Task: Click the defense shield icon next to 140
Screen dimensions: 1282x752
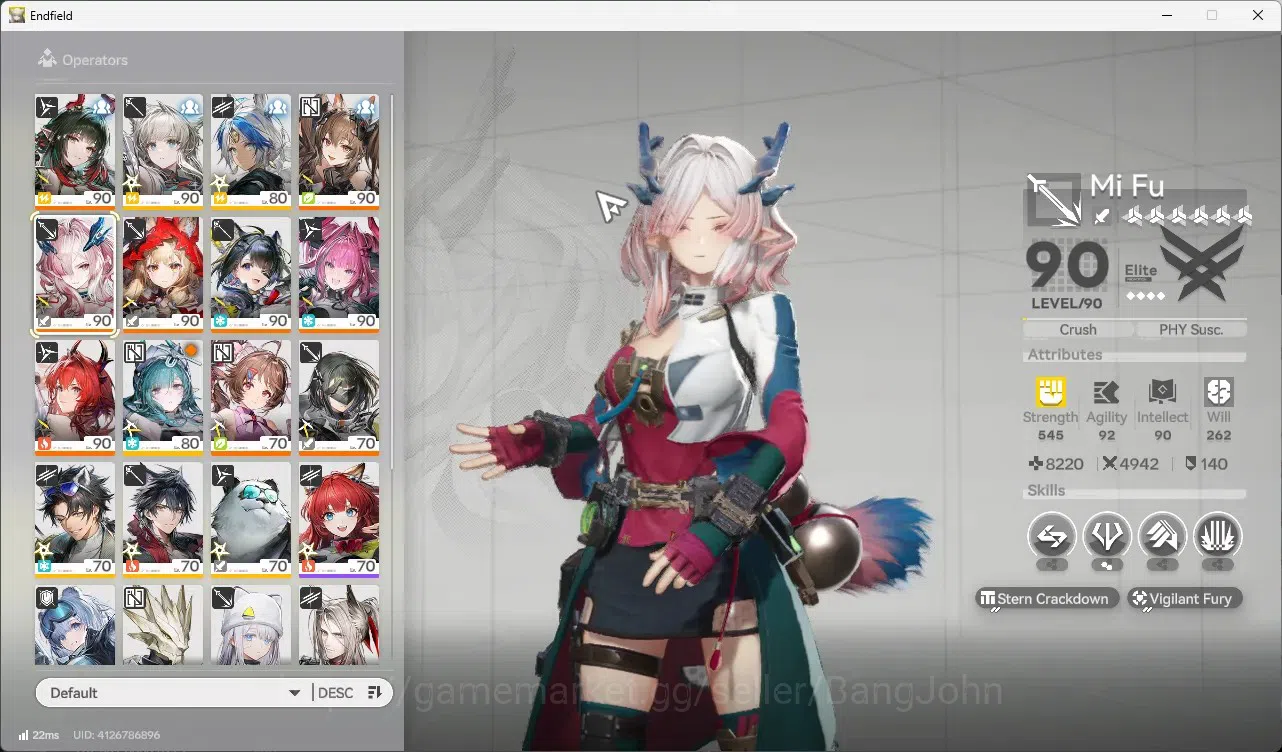Action: [1191, 464]
